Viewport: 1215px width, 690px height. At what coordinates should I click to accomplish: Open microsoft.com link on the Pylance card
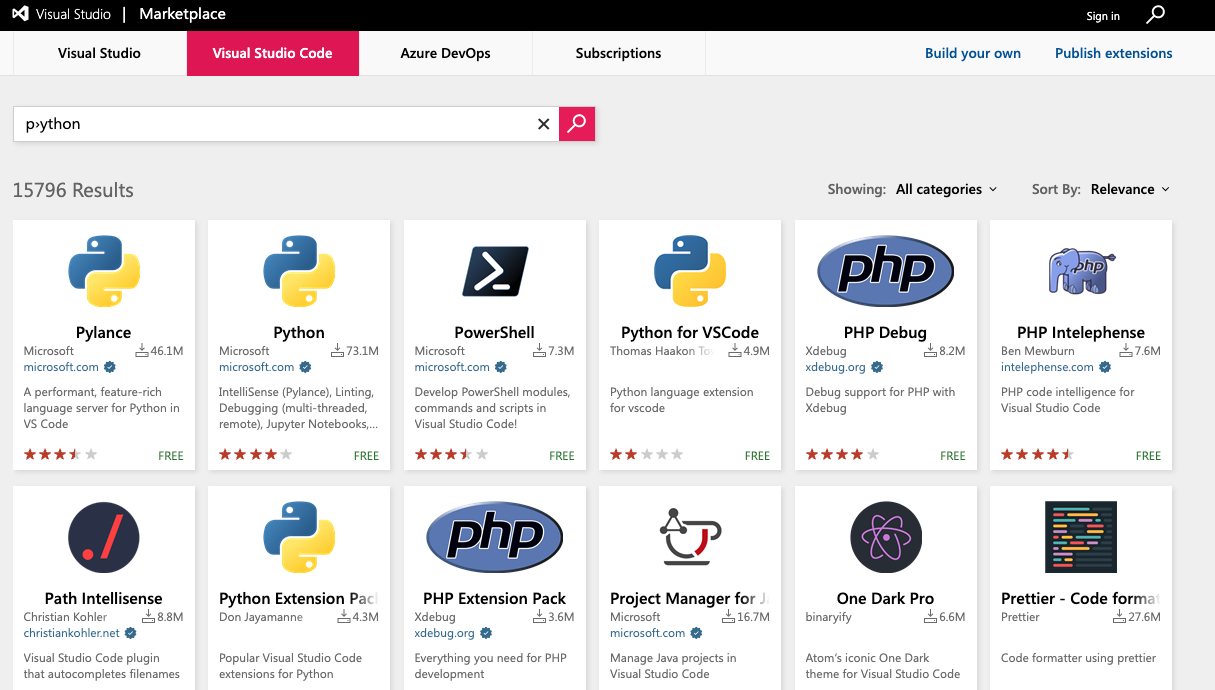[x=61, y=367]
